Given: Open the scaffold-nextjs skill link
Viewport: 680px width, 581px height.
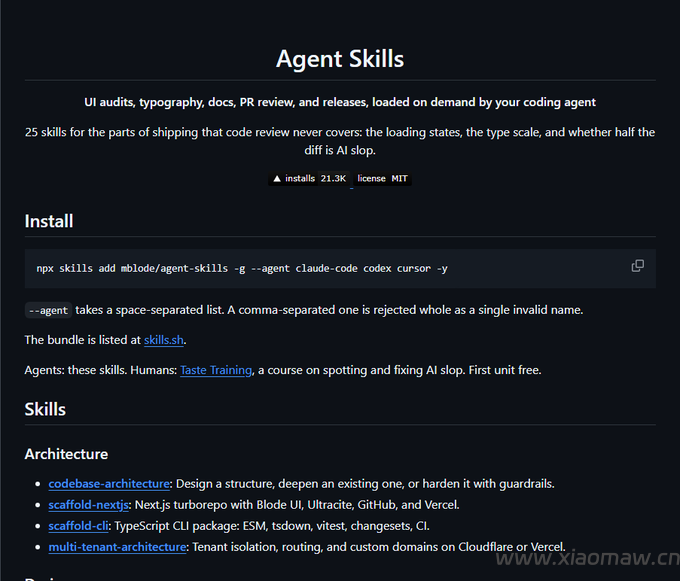Looking at the screenshot, I should coord(88,505).
